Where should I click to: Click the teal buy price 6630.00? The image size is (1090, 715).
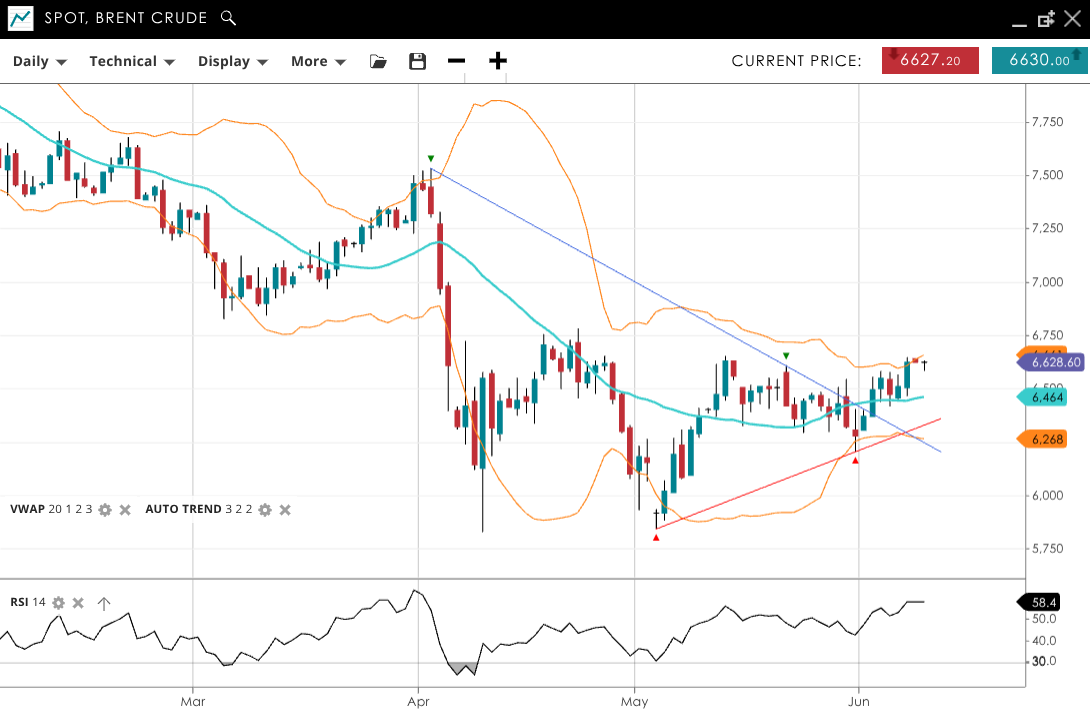point(1039,61)
